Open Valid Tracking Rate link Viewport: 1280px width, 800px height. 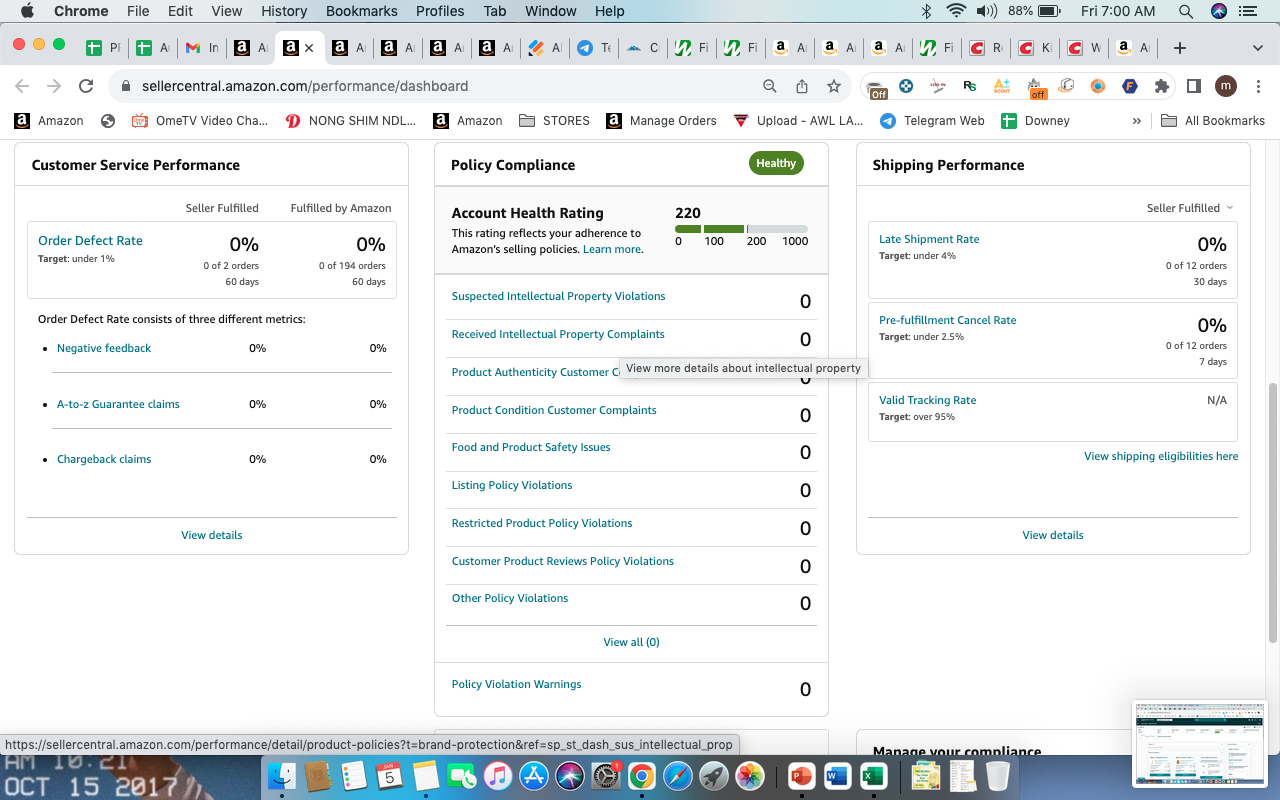pyautogui.click(x=927, y=400)
